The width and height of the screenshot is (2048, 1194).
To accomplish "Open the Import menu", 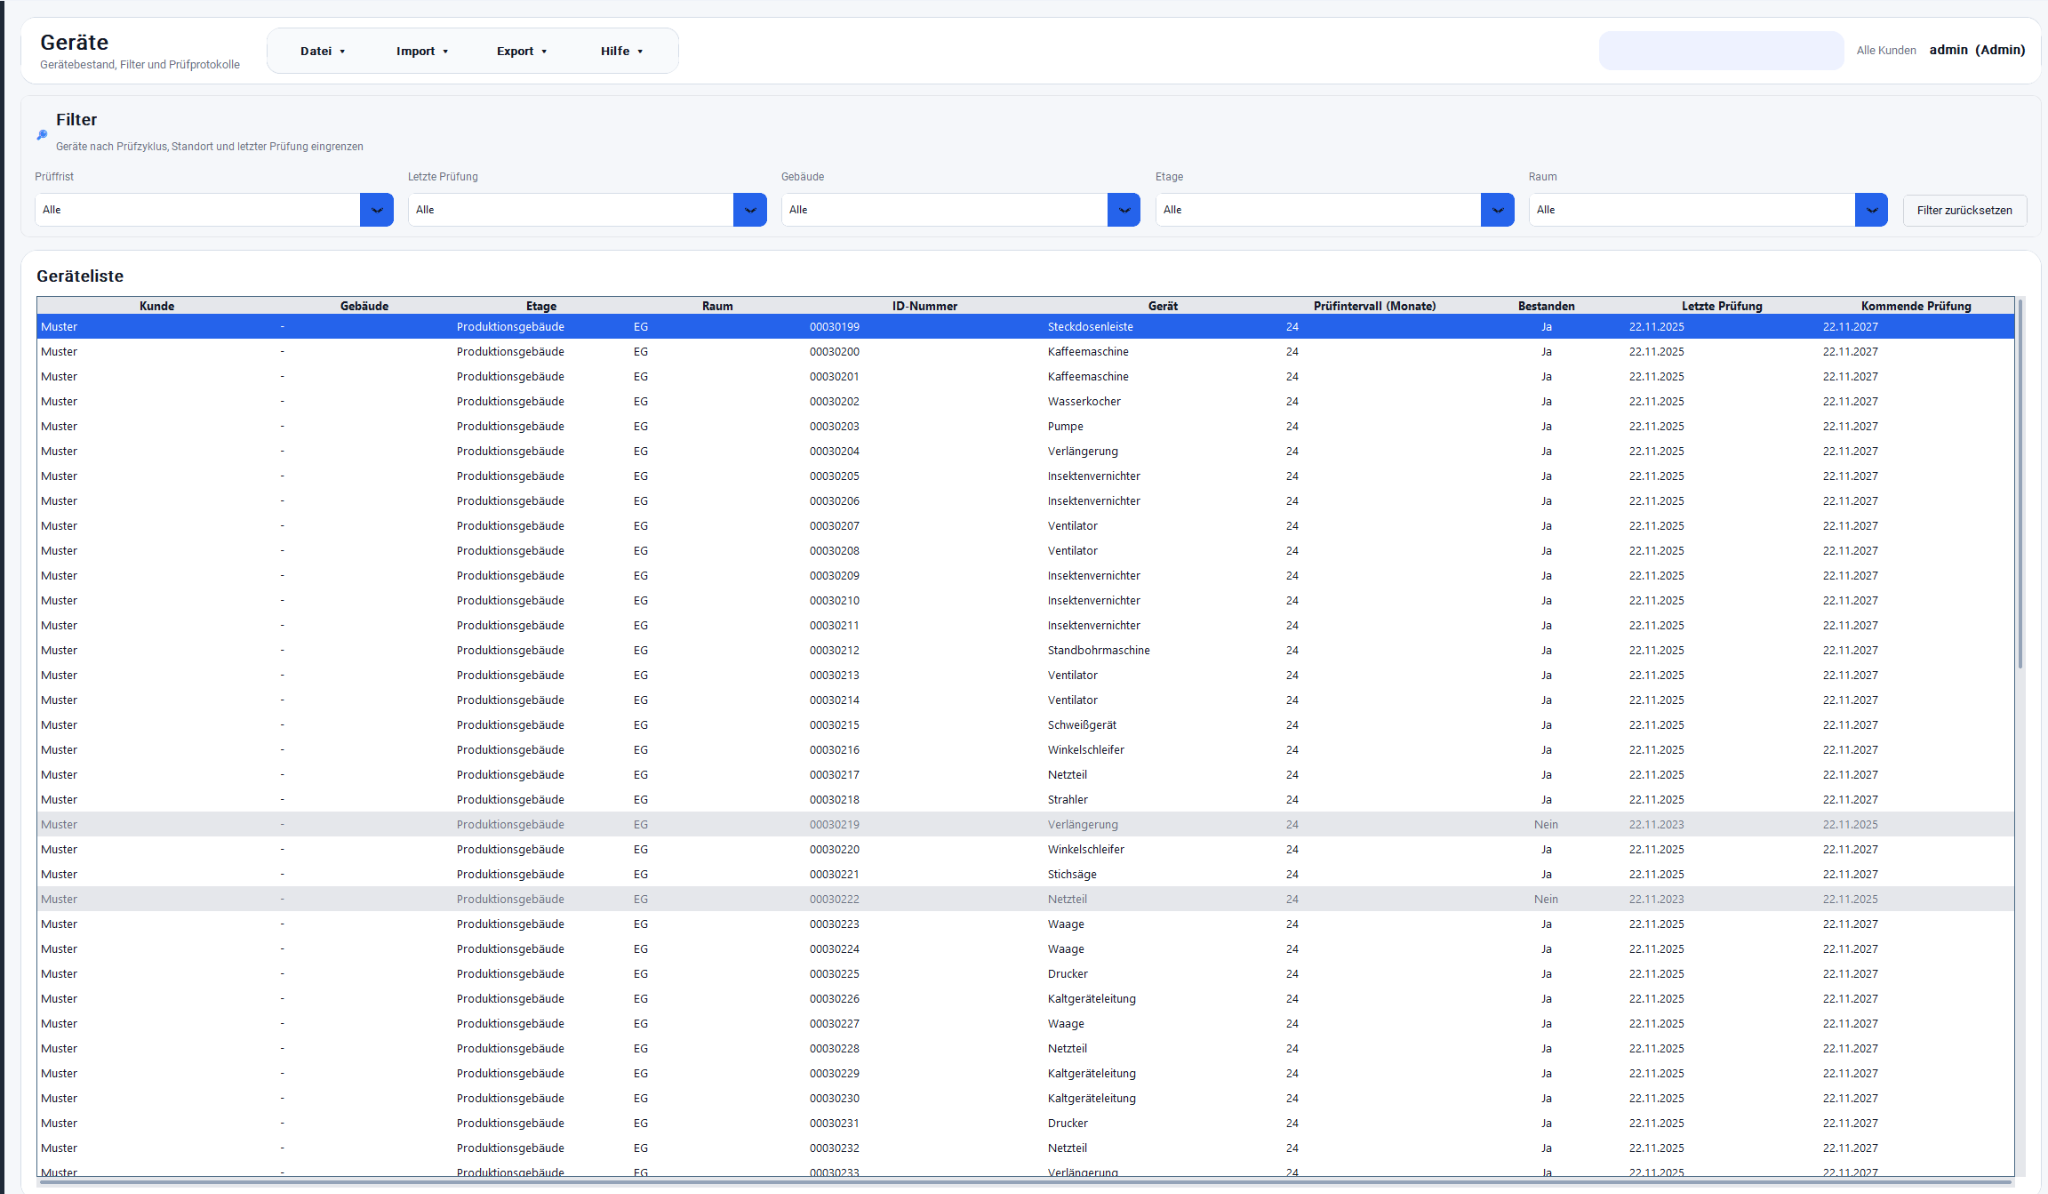I will pos(422,51).
